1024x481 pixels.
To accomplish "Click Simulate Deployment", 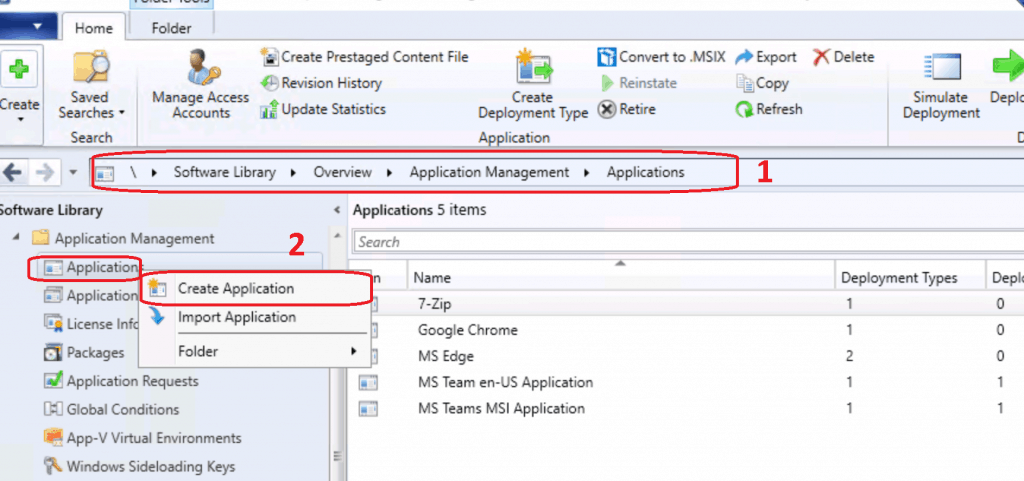I will [940, 86].
